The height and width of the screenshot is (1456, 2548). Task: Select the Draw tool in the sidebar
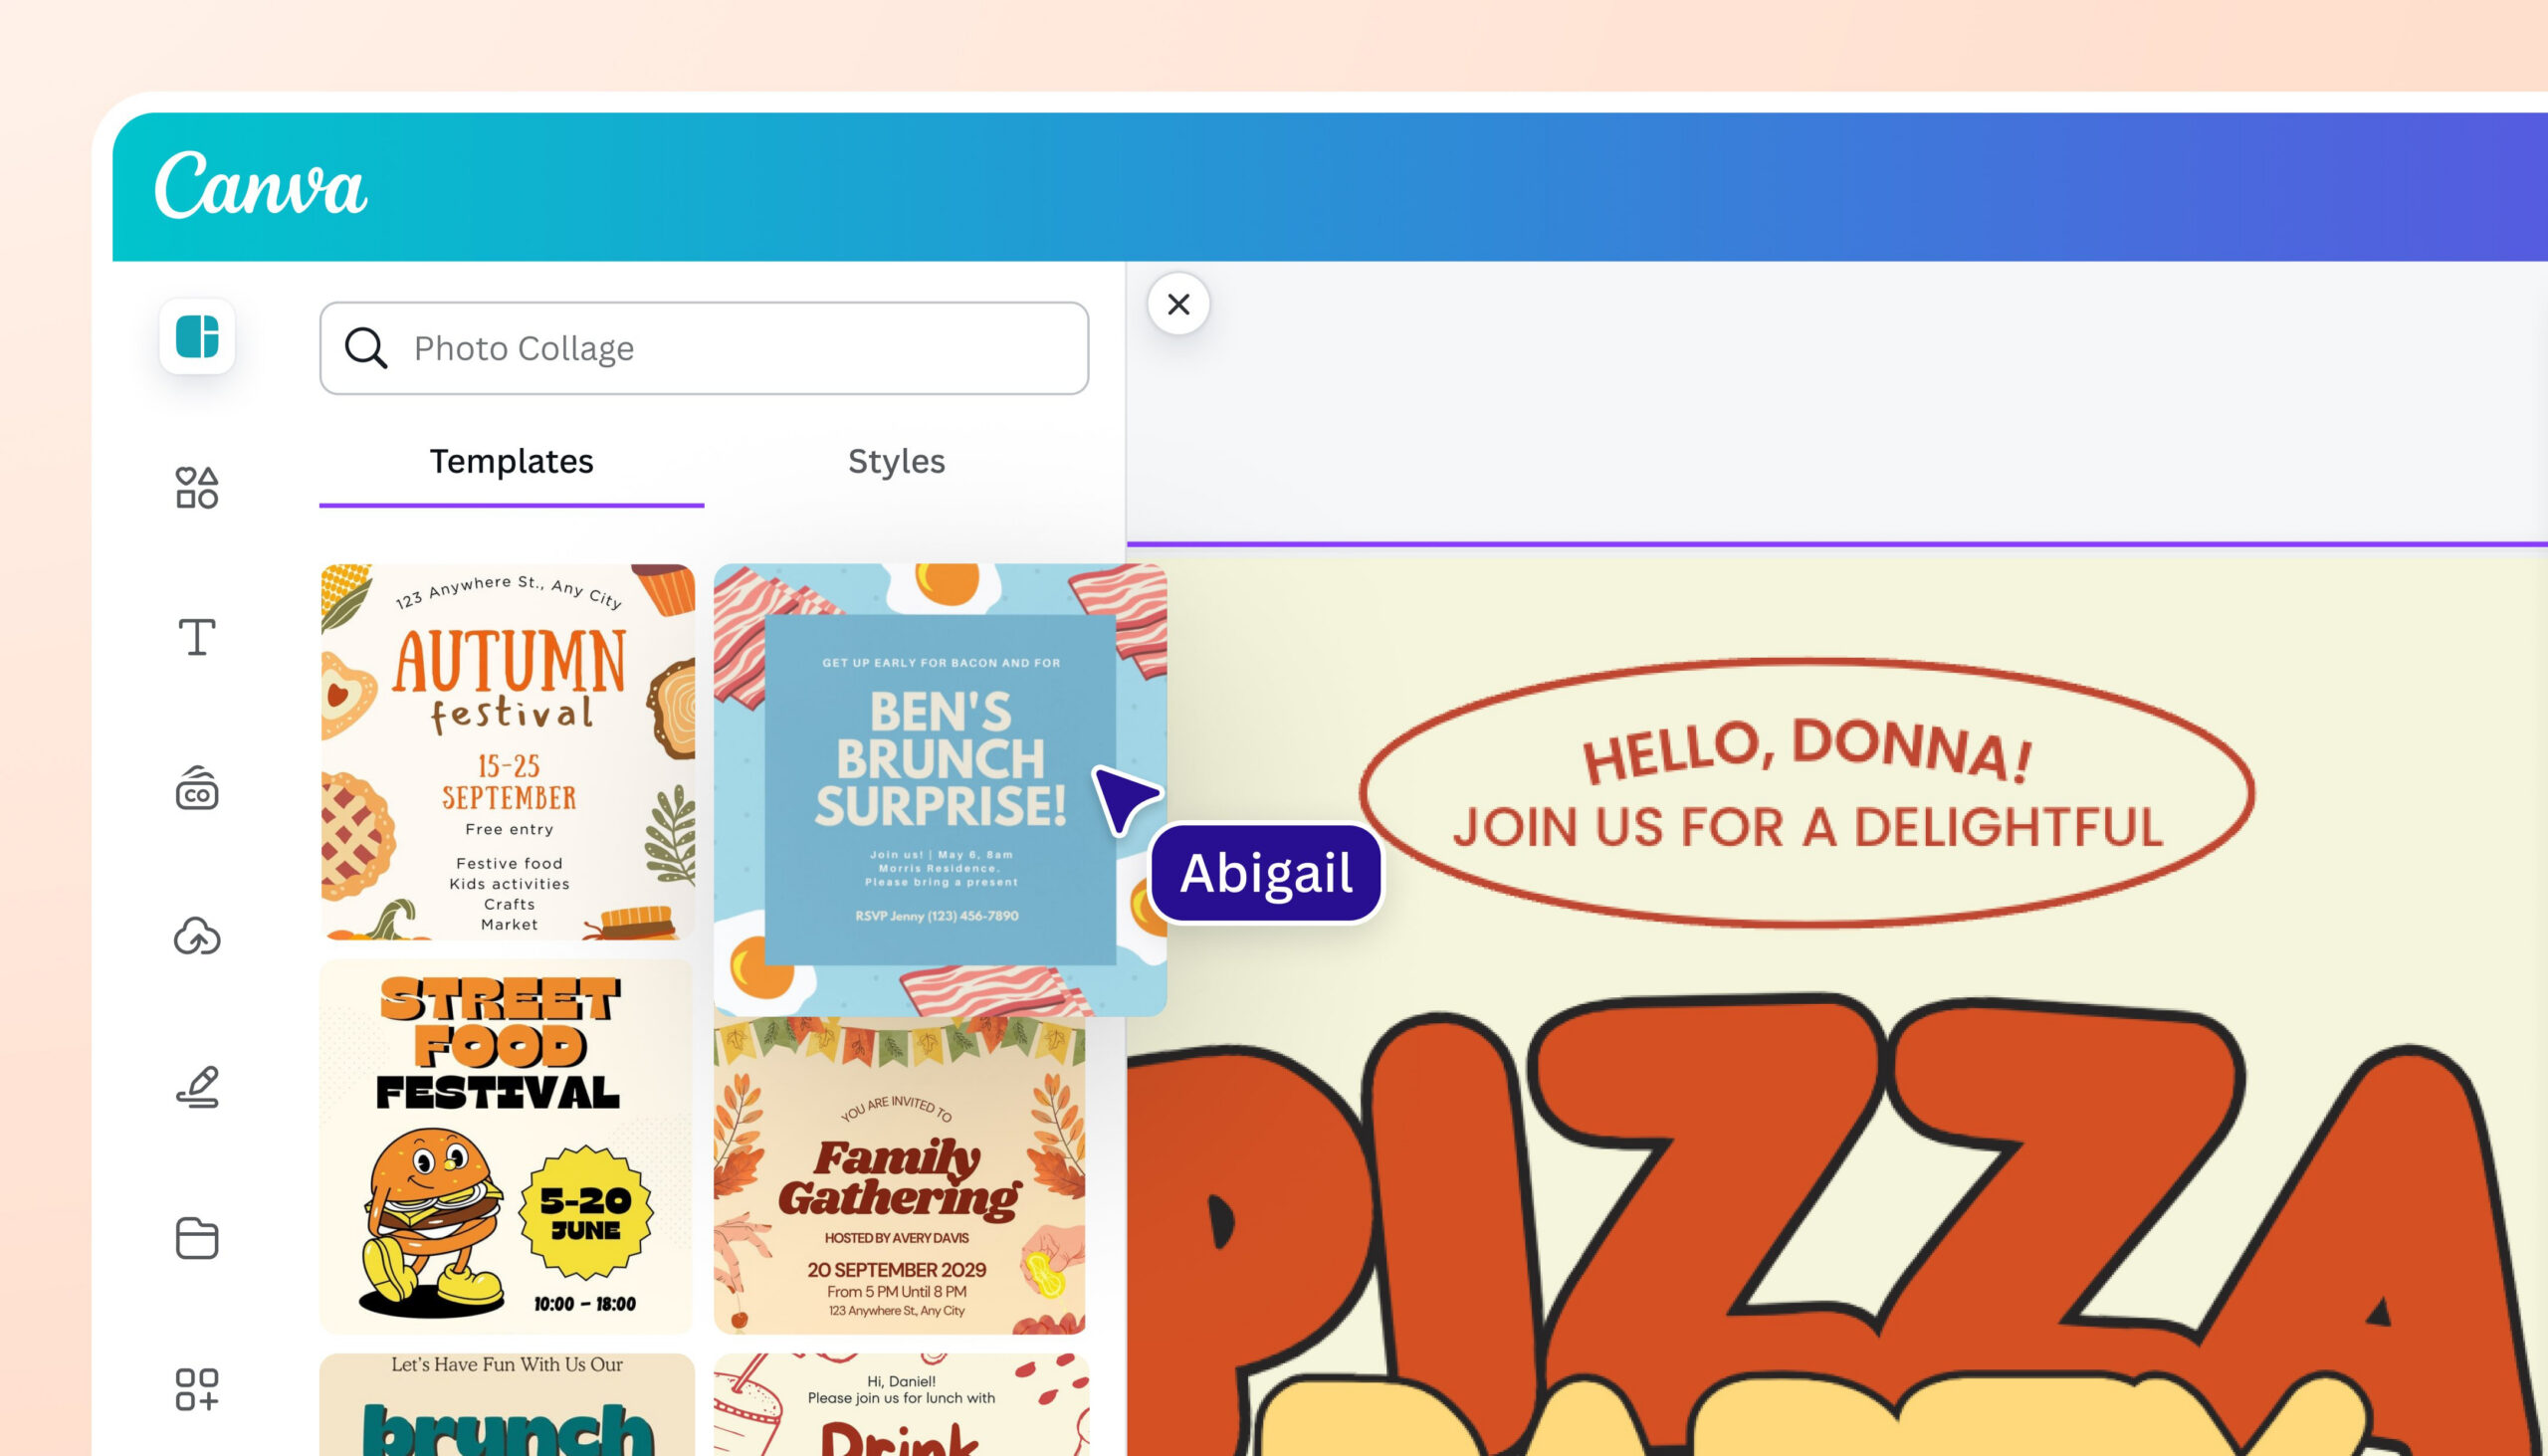(196, 1088)
